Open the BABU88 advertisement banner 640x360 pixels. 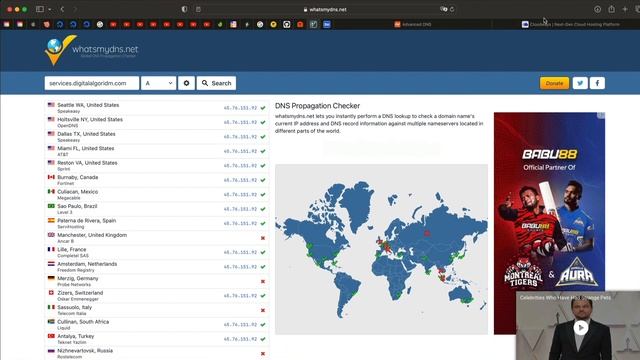coord(549,223)
